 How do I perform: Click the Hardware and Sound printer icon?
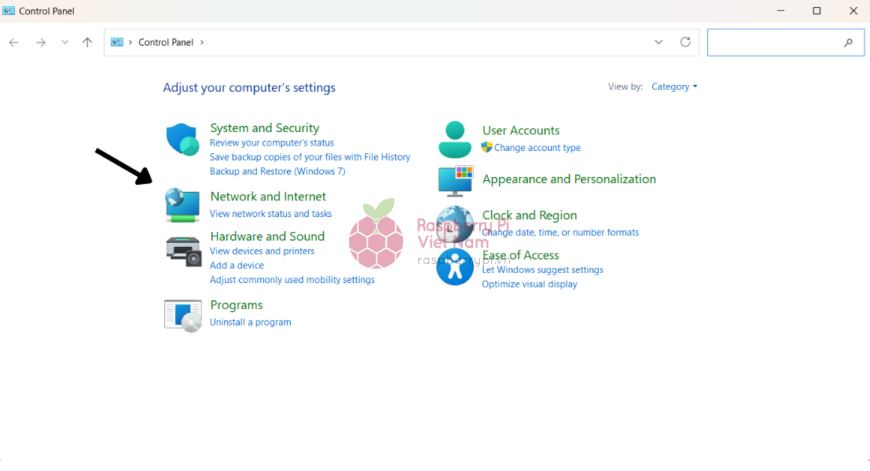pos(183,251)
